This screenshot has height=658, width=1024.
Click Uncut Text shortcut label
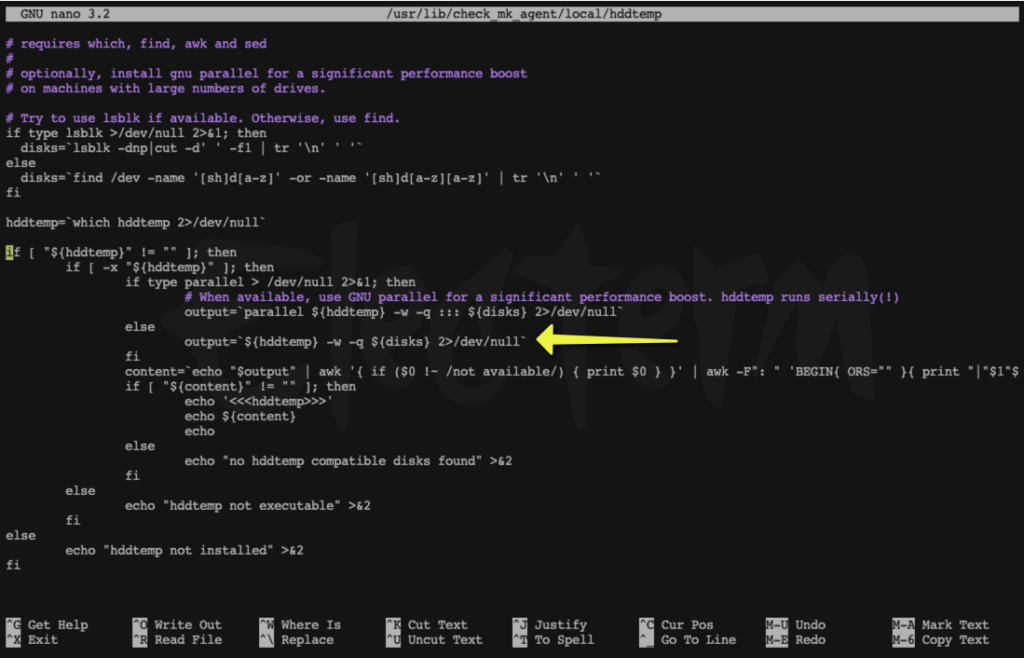(445, 640)
